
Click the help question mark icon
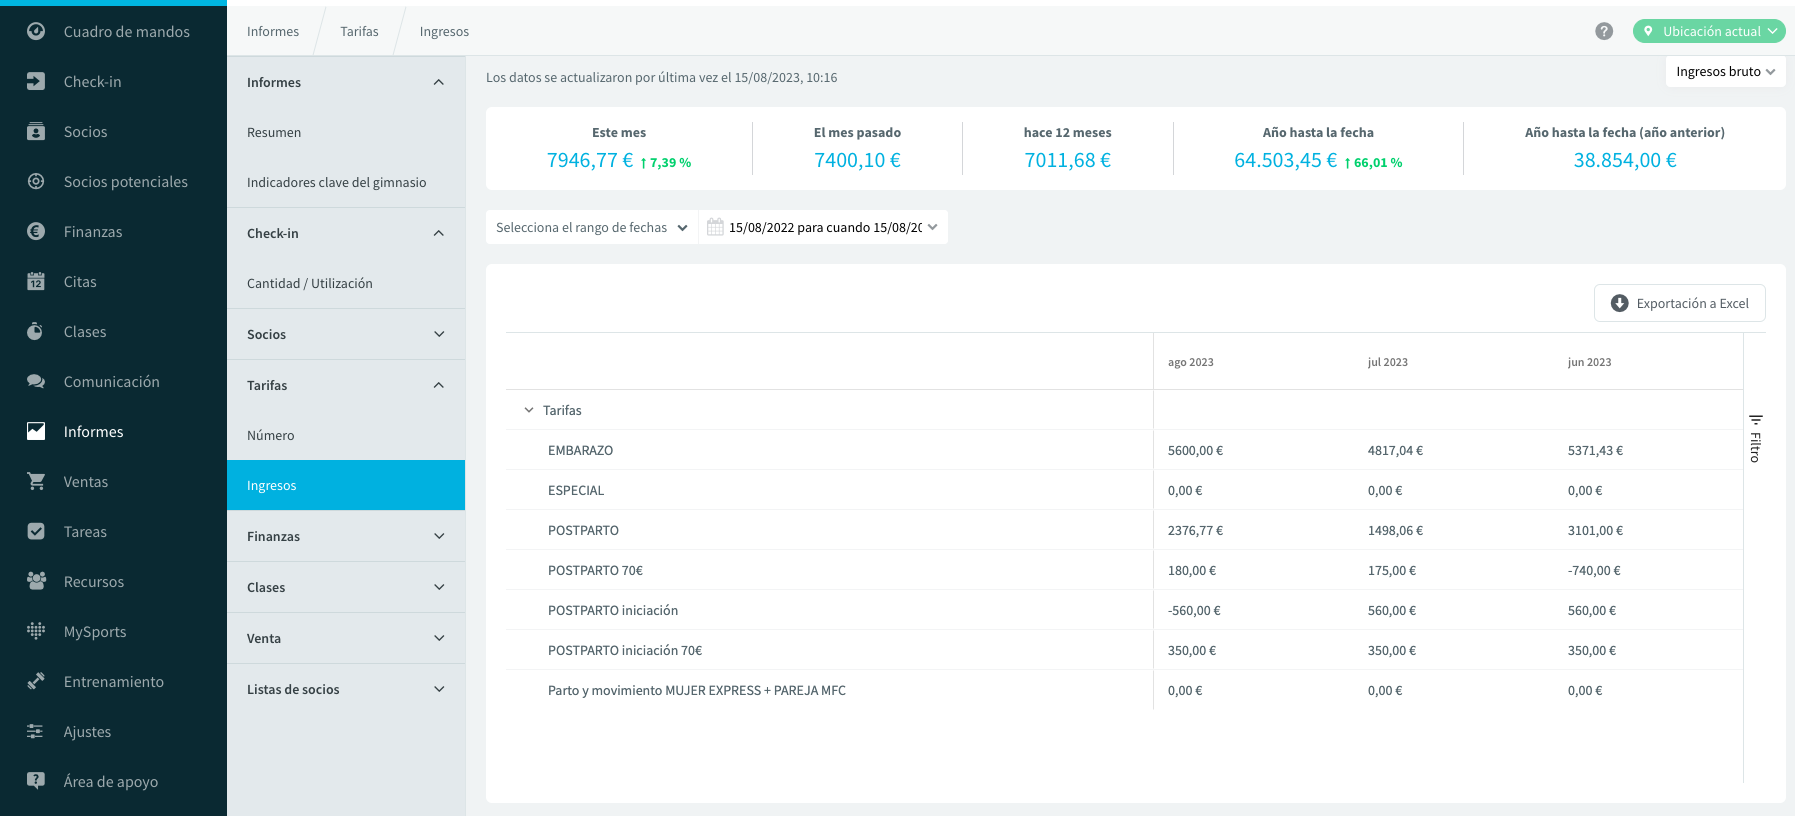1604,31
